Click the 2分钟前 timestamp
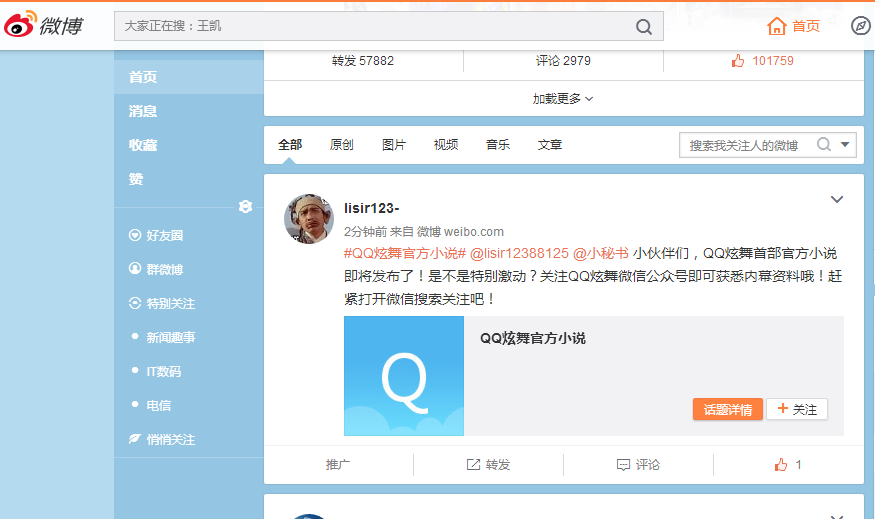The image size is (875, 519). (366, 232)
